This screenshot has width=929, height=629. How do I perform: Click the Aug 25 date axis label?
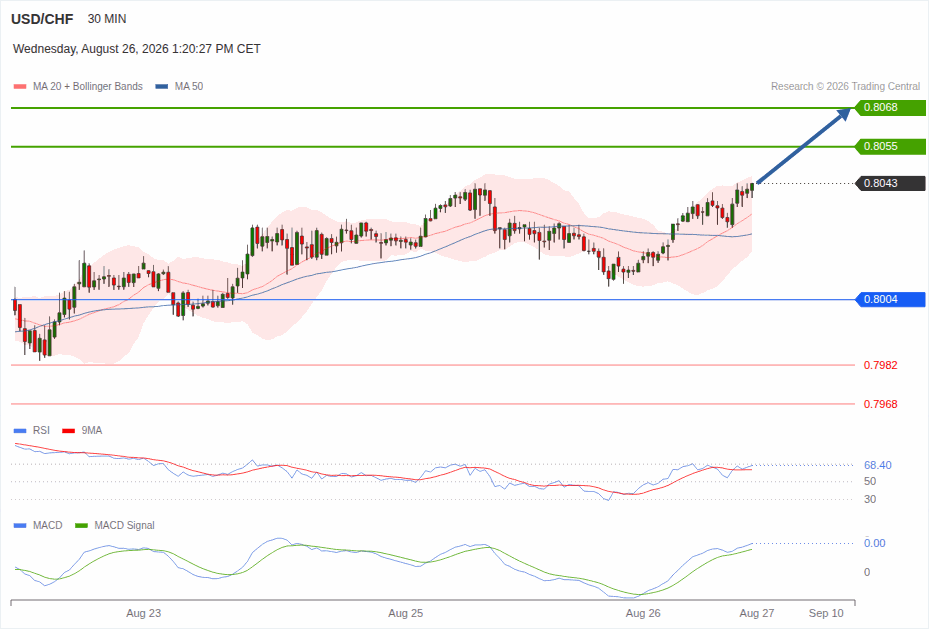pos(406,614)
